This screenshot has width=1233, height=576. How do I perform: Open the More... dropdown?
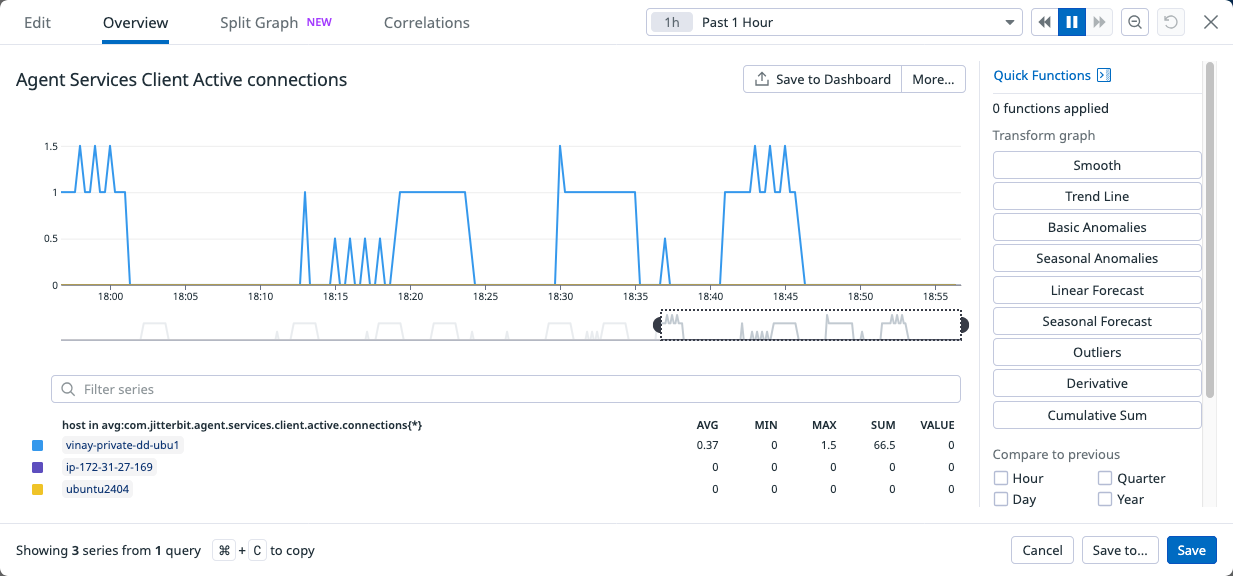tap(932, 79)
